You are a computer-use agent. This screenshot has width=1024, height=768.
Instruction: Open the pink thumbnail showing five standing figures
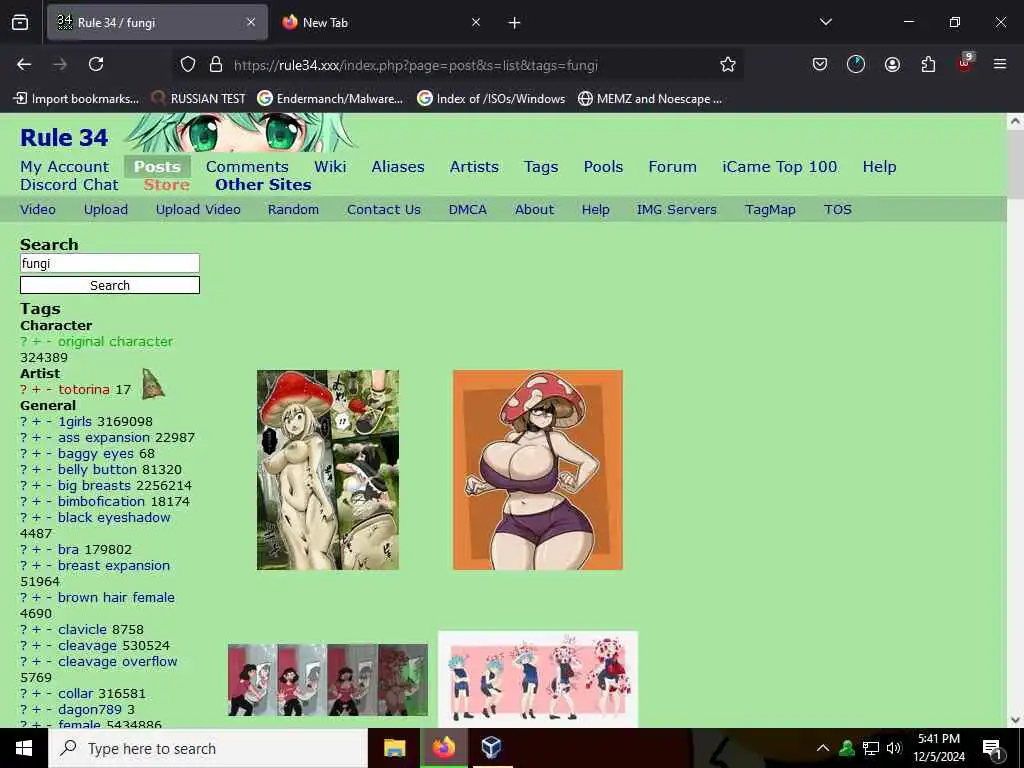(538, 679)
